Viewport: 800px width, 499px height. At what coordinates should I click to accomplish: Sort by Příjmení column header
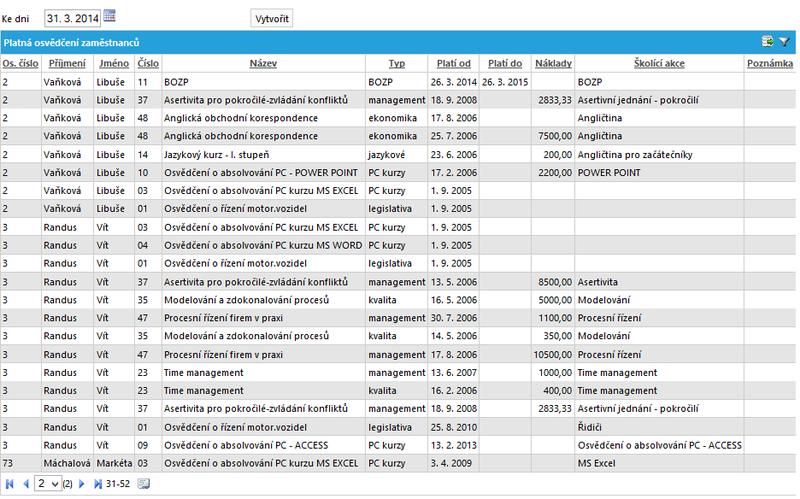coord(67,63)
